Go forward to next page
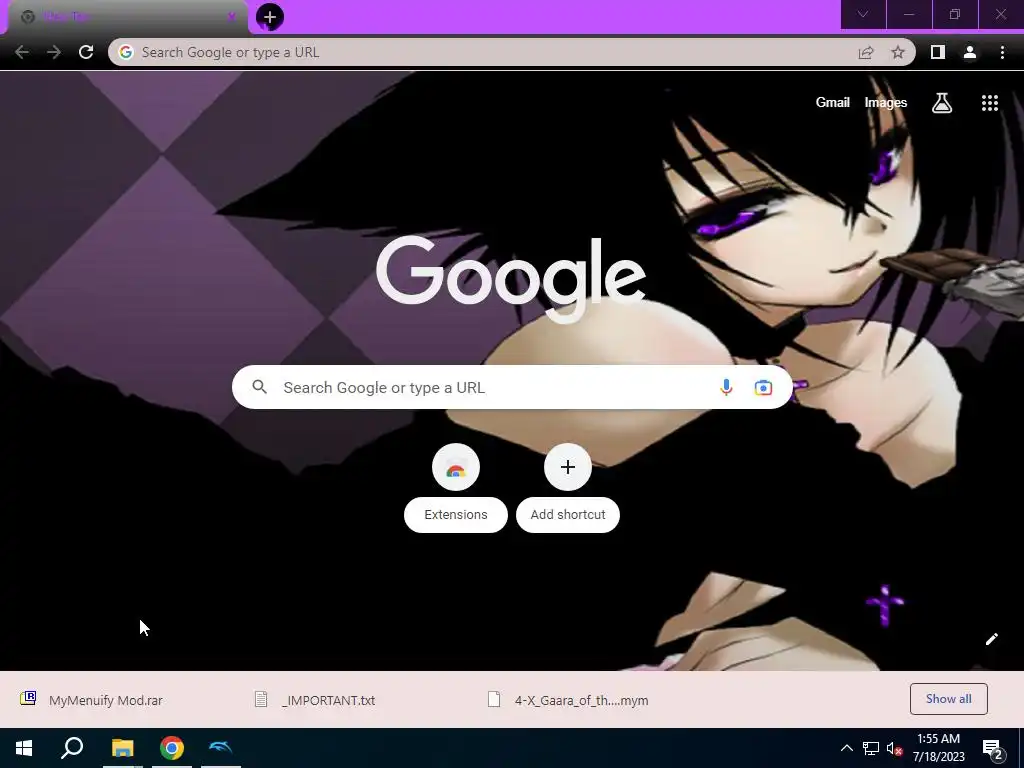The height and width of the screenshot is (768, 1024). (54, 52)
